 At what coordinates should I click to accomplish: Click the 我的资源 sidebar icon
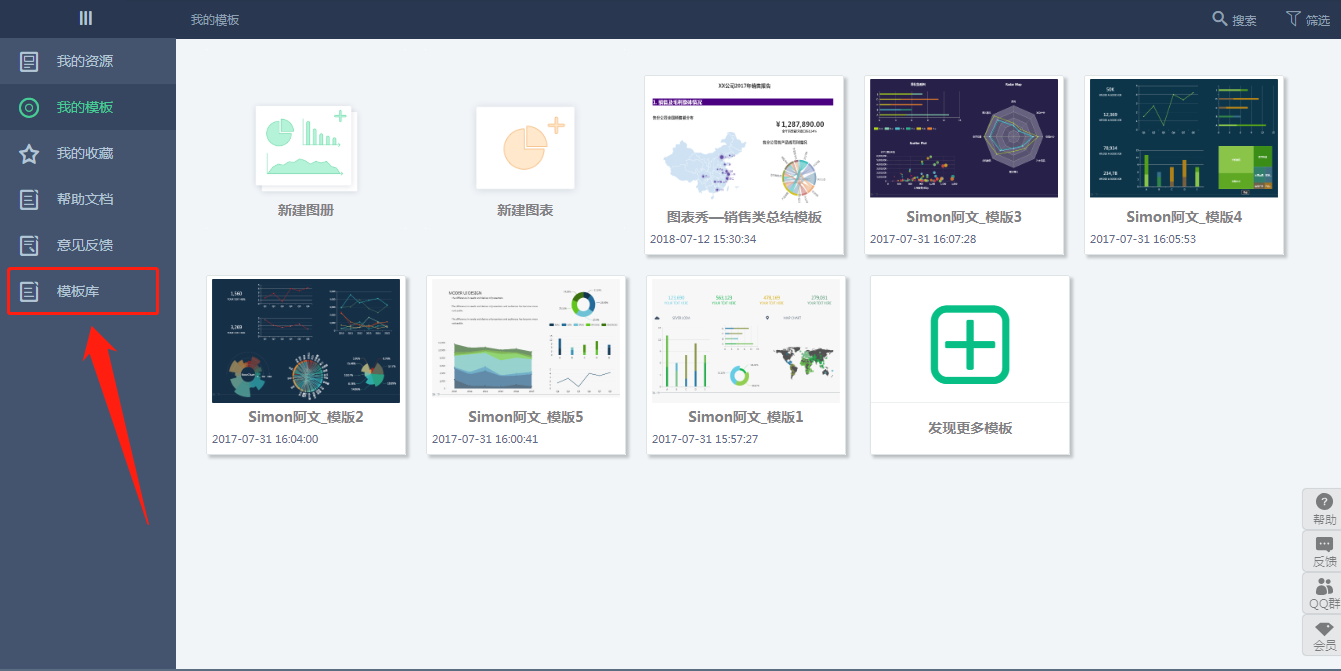coord(30,62)
